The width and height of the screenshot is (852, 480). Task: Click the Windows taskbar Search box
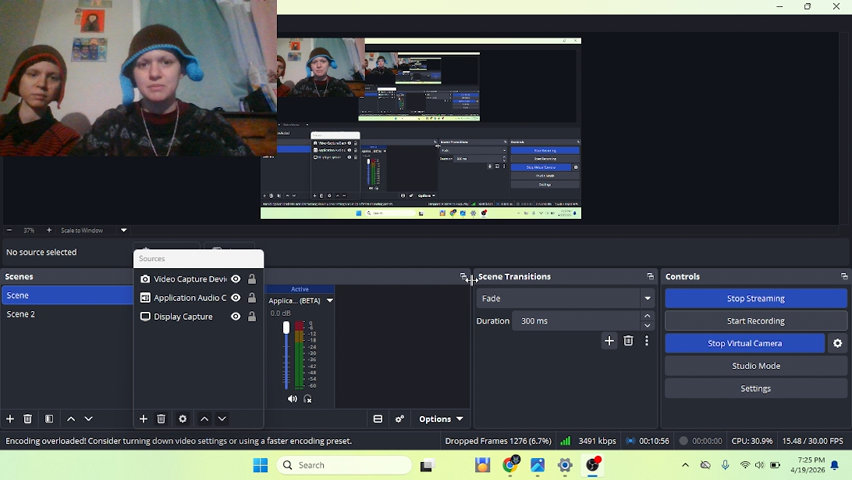[344, 465]
